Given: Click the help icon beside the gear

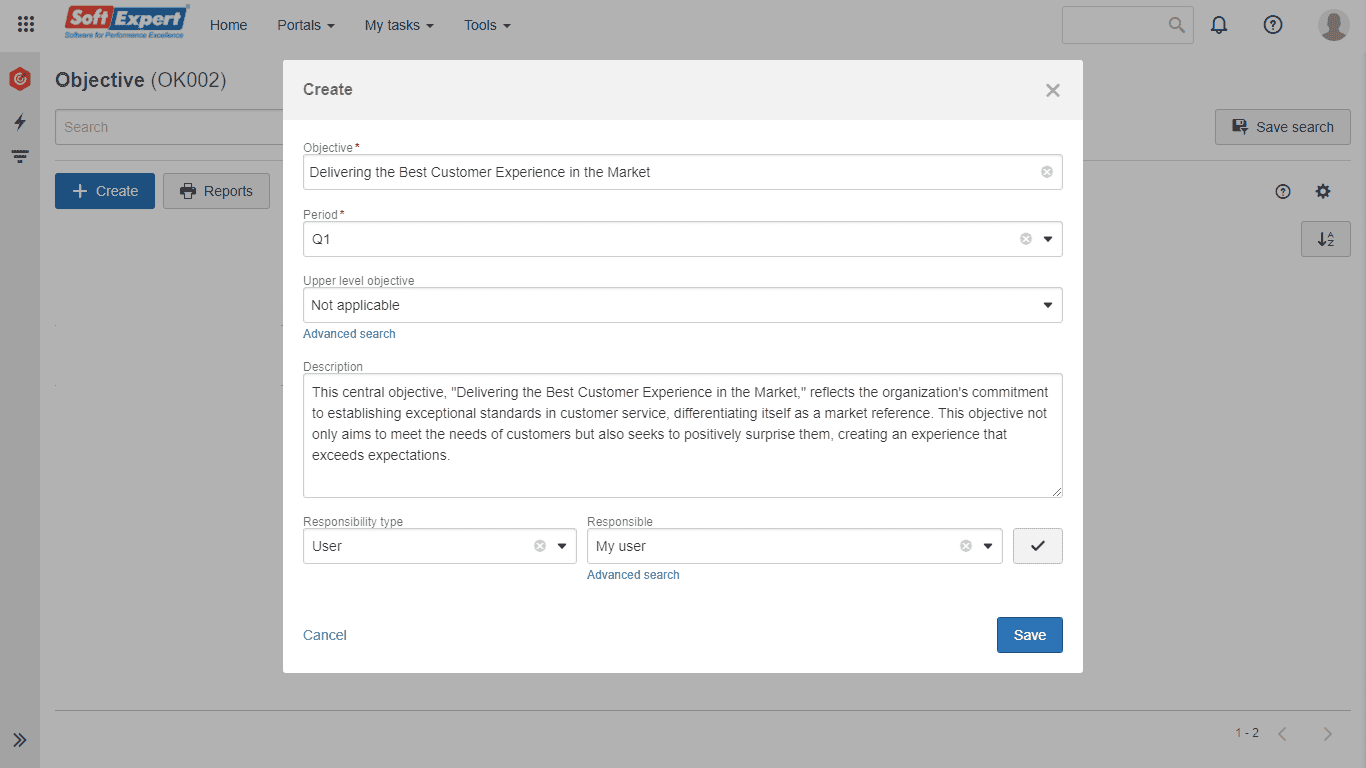Looking at the screenshot, I should 1283,191.
